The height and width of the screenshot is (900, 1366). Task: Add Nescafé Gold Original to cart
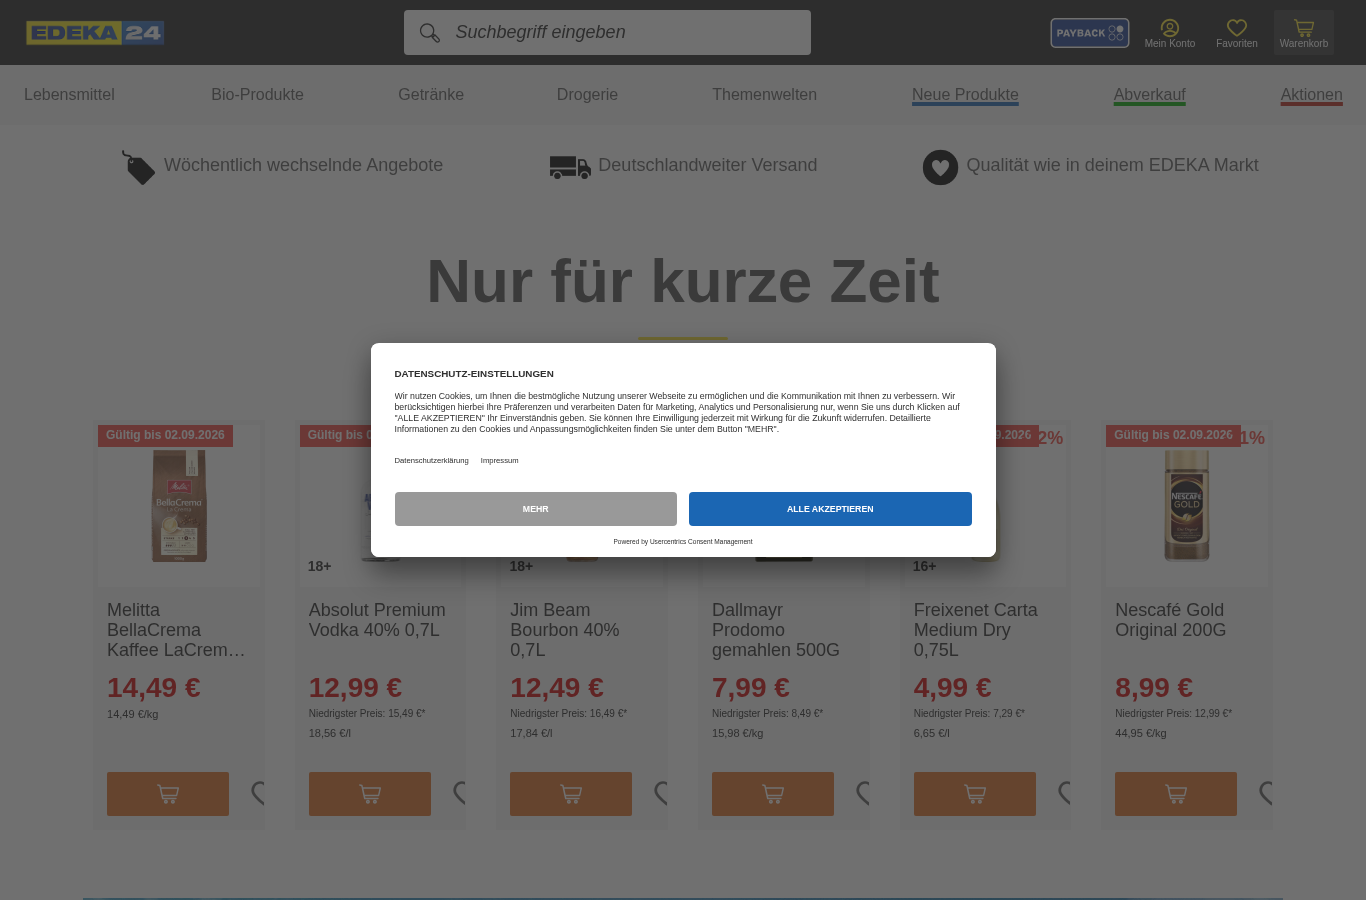pos(1176,794)
